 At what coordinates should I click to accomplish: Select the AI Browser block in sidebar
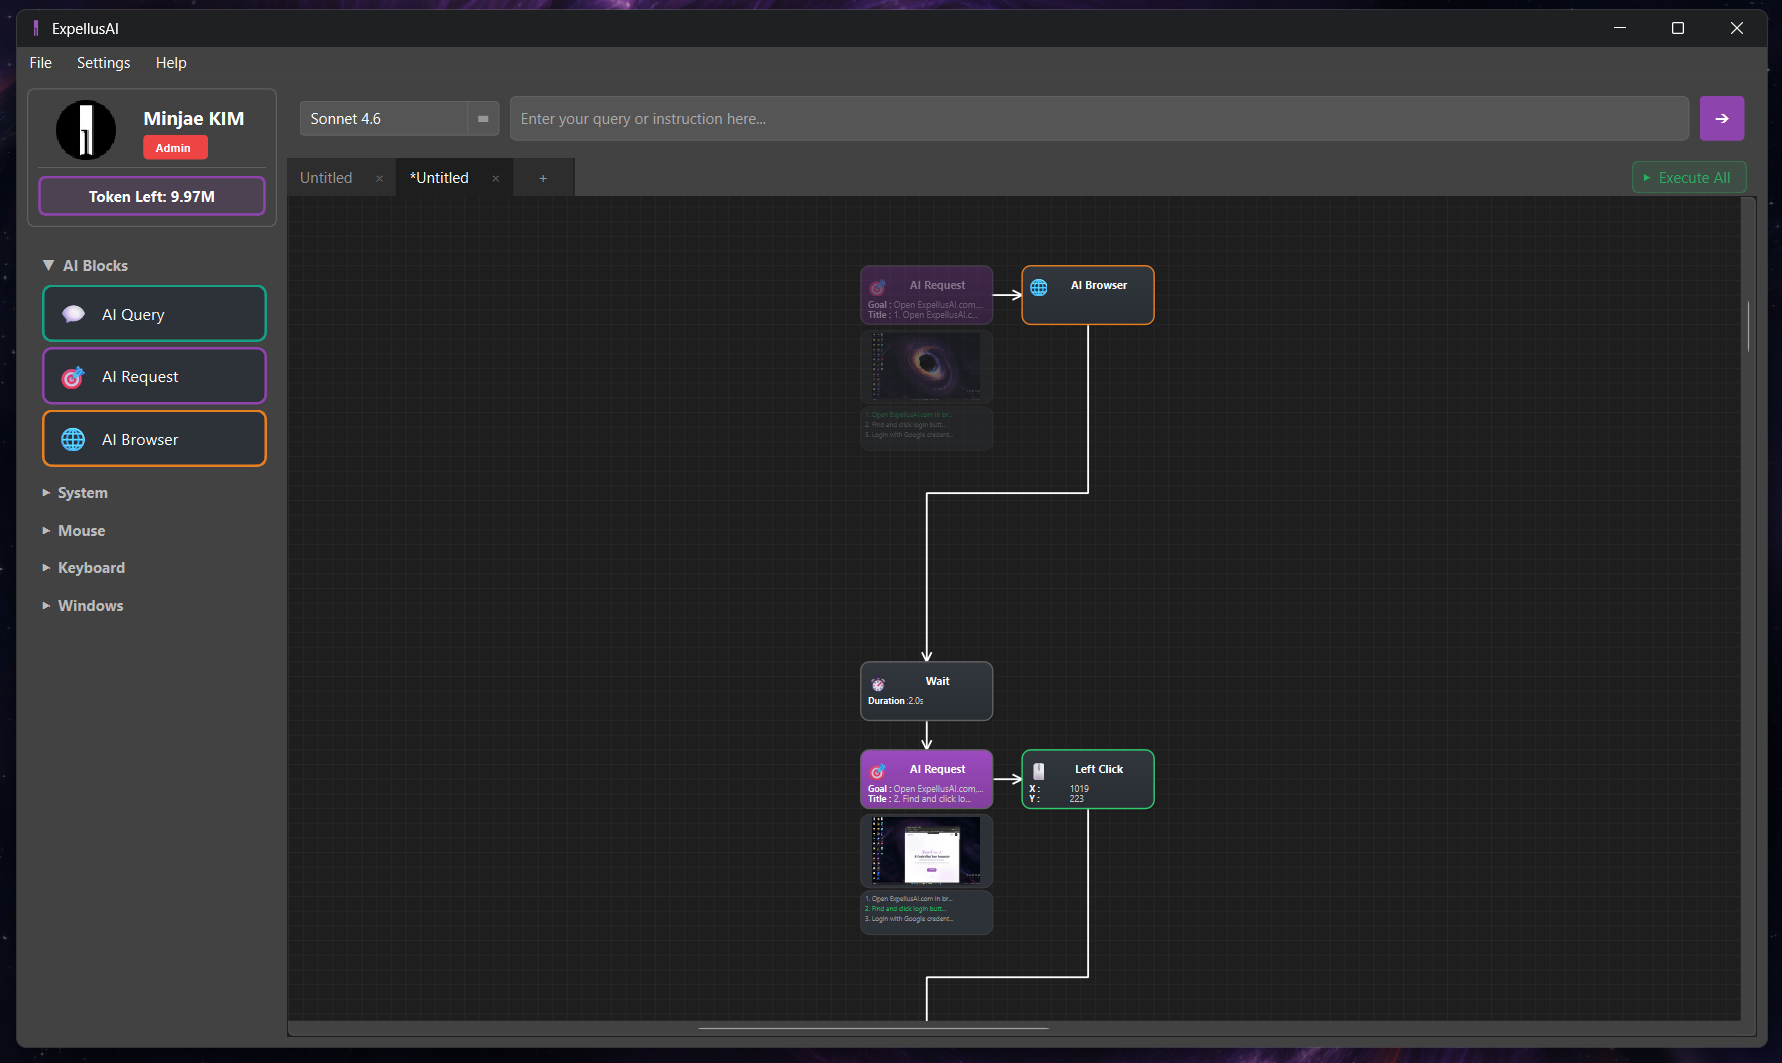click(x=154, y=438)
